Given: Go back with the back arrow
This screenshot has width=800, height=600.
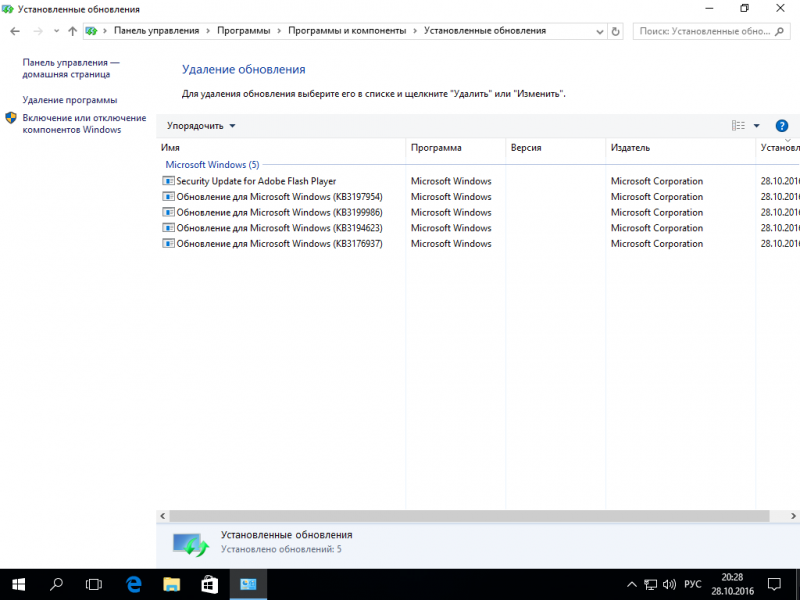Looking at the screenshot, I should (15, 31).
